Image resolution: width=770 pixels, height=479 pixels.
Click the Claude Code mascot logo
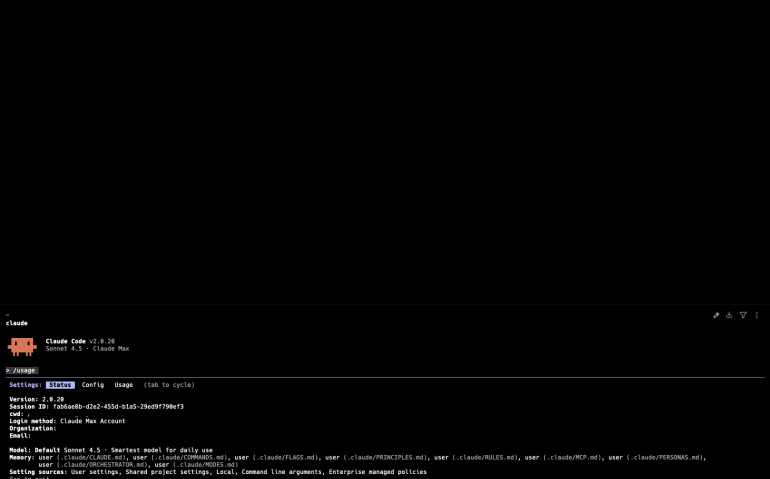(22, 346)
